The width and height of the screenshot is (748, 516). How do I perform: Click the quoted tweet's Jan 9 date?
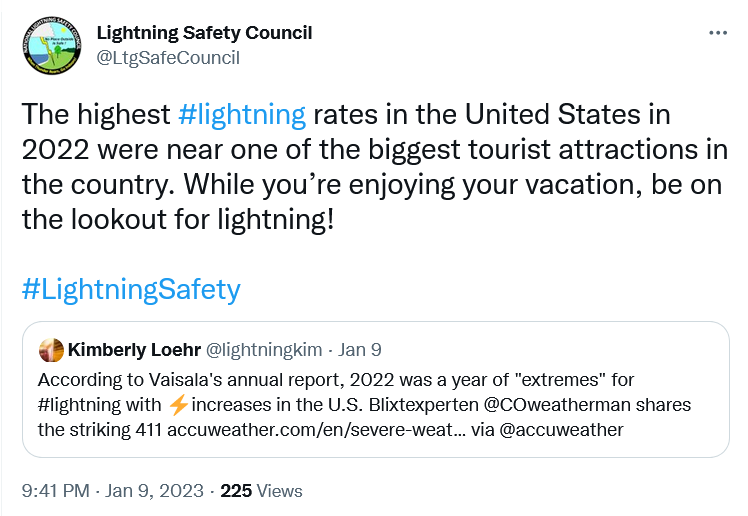(360, 350)
